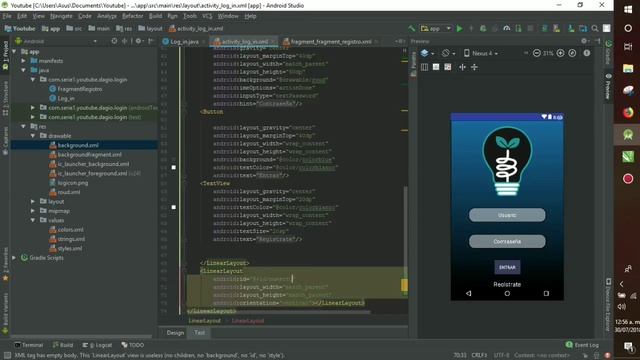Open the Logcat tool window
The height and width of the screenshot is (360, 640).
98,345
